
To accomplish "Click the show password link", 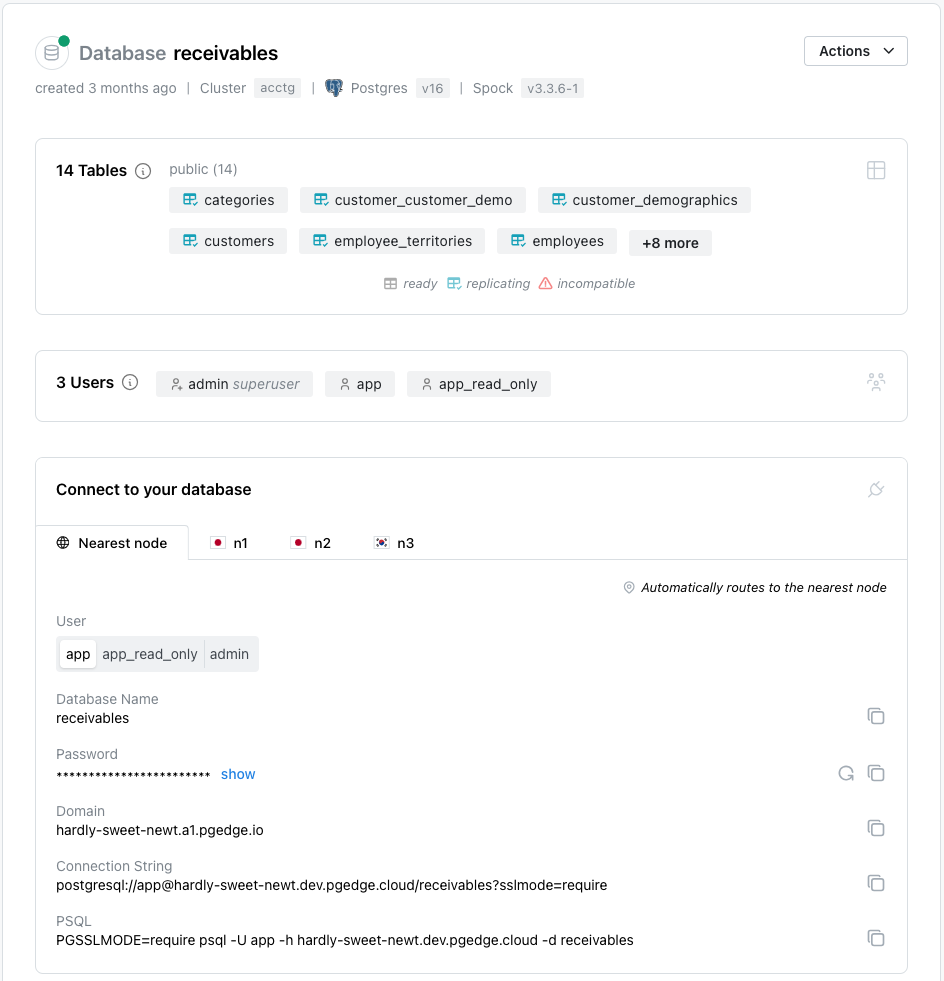I will tap(238, 775).
